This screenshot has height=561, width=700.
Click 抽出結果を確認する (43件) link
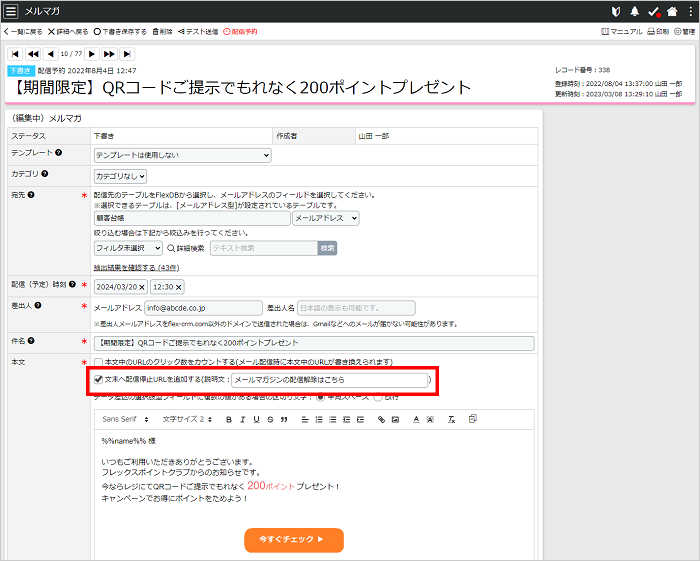137,268
